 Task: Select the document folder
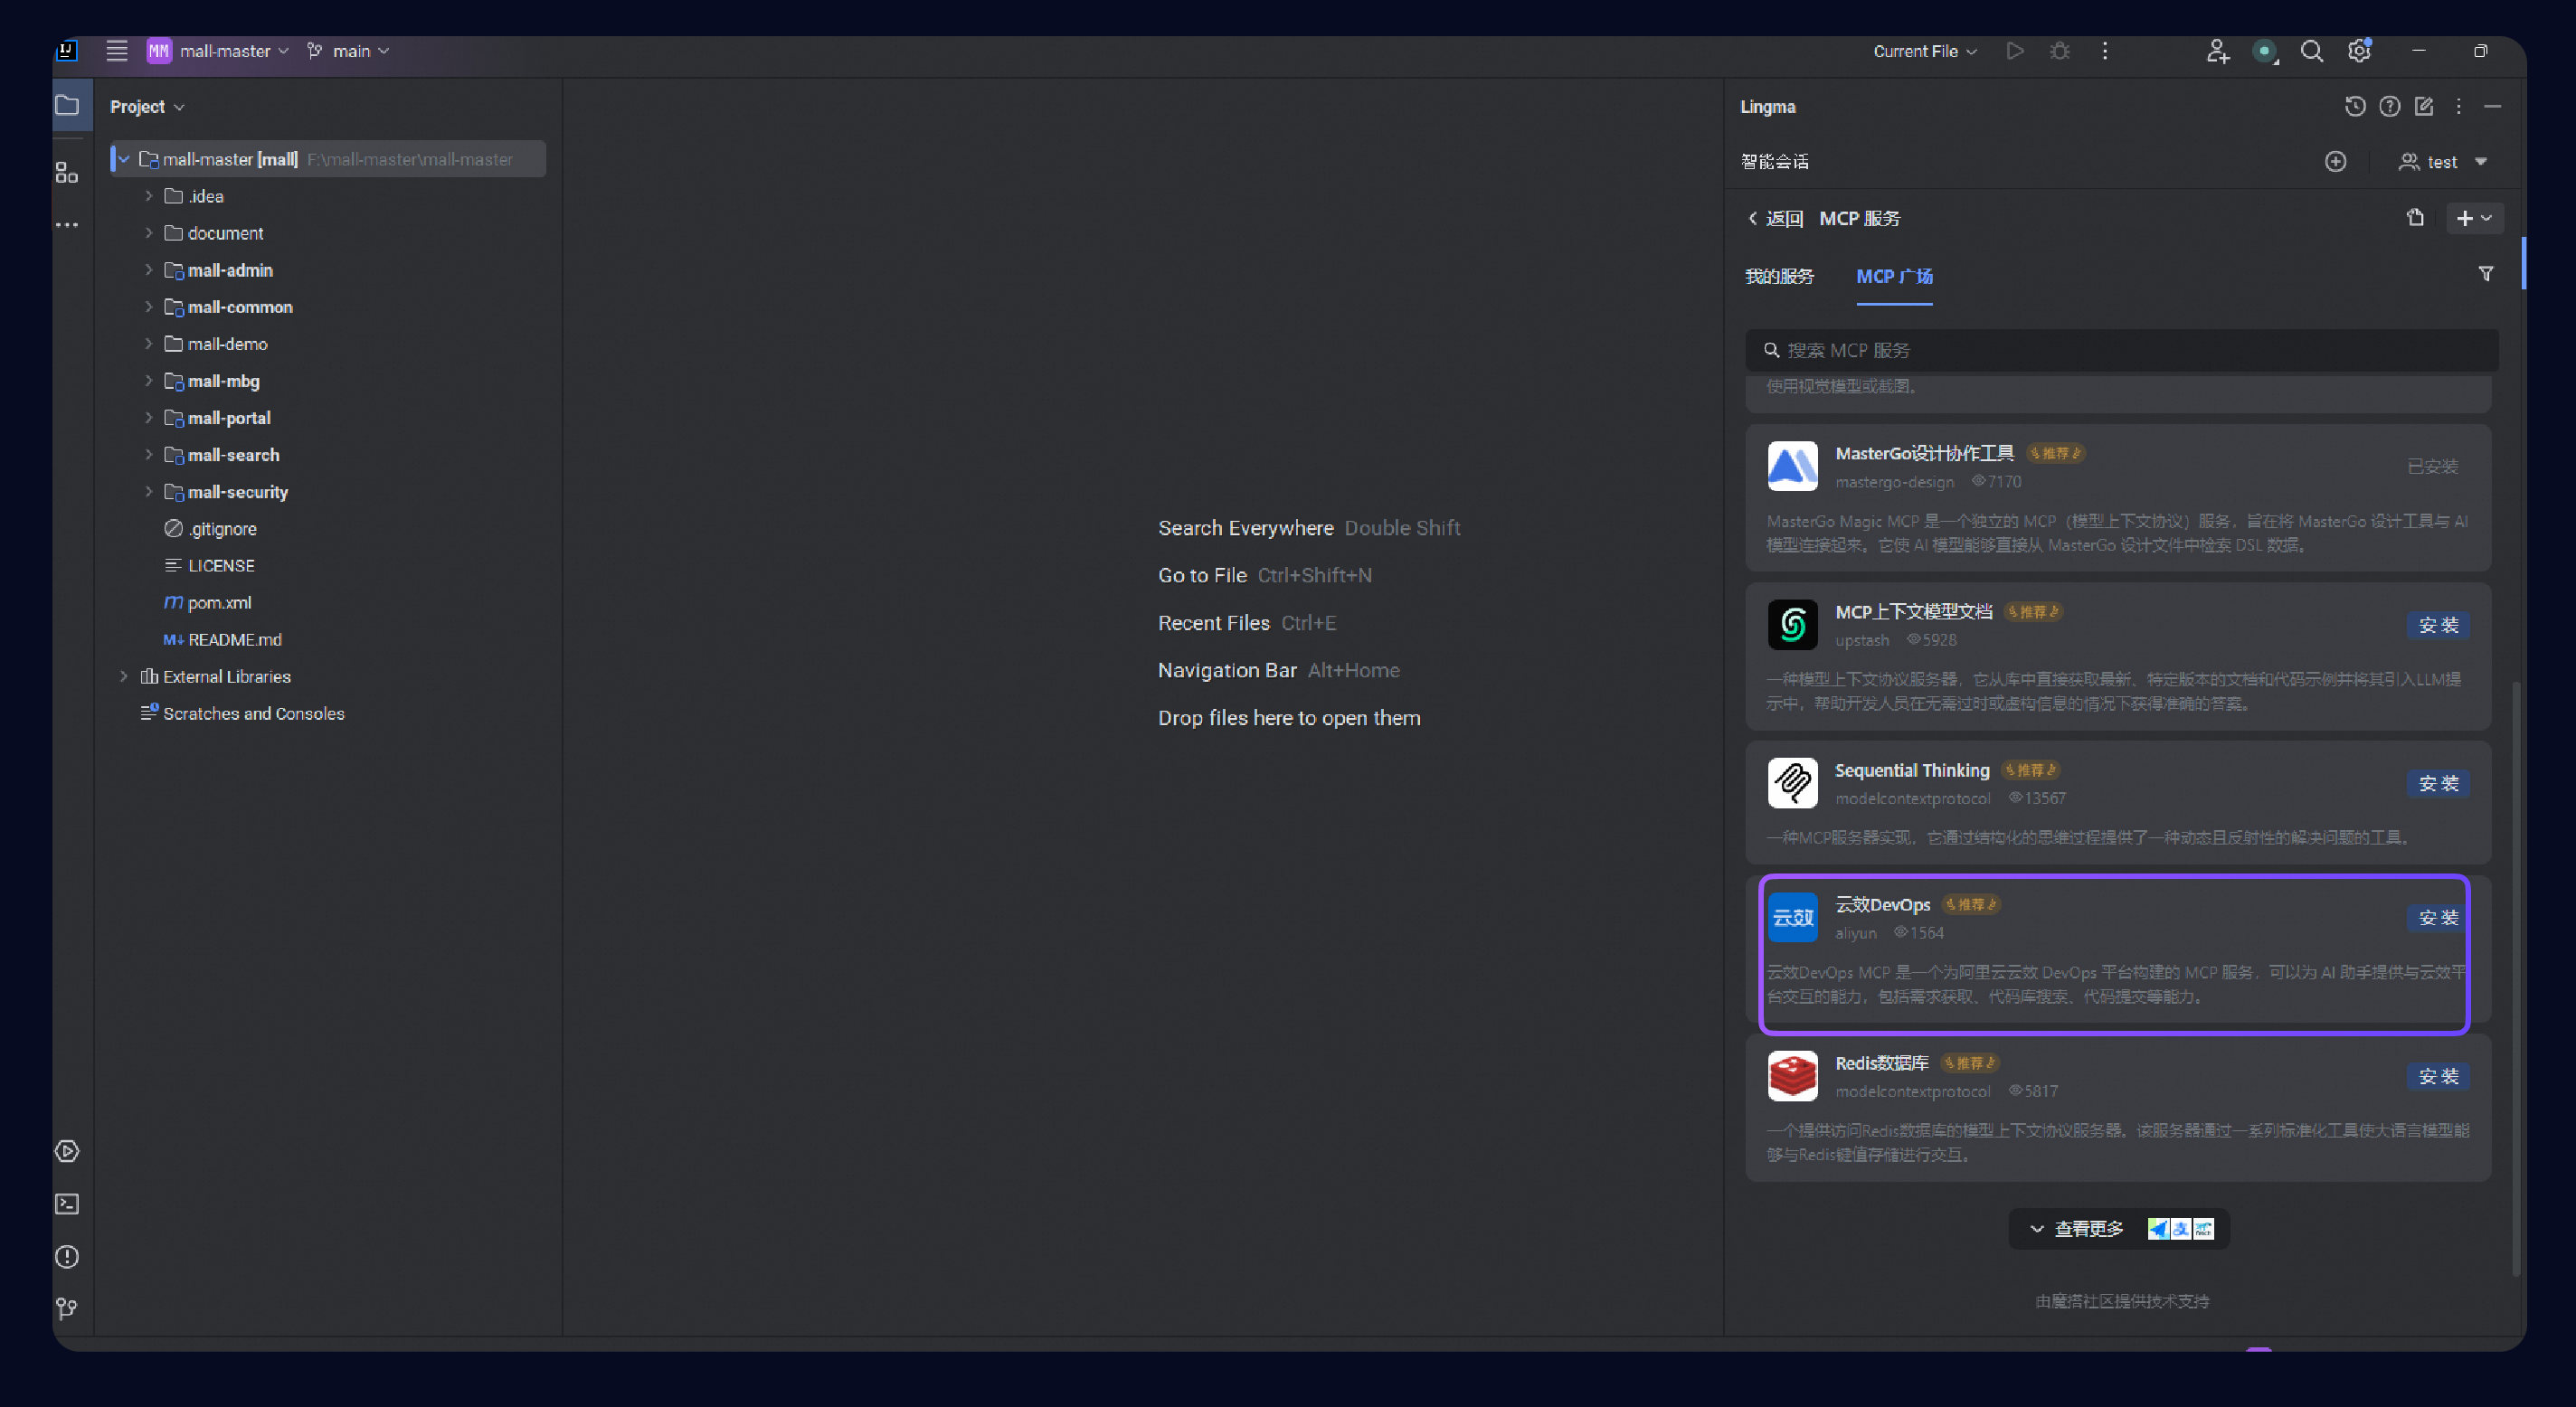click(x=225, y=233)
